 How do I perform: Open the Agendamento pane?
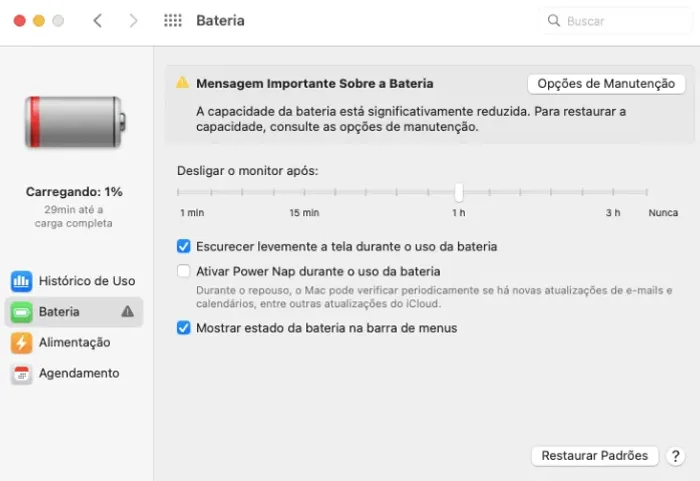tap(74, 373)
